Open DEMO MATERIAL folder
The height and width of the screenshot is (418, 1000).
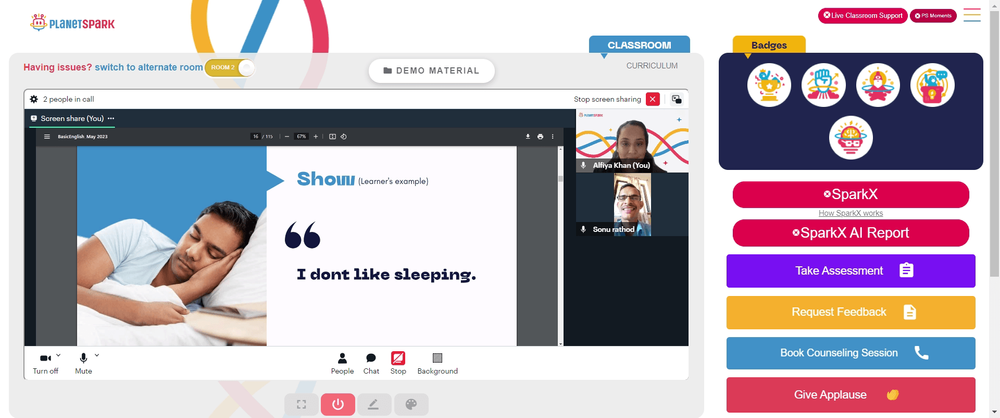click(432, 71)
